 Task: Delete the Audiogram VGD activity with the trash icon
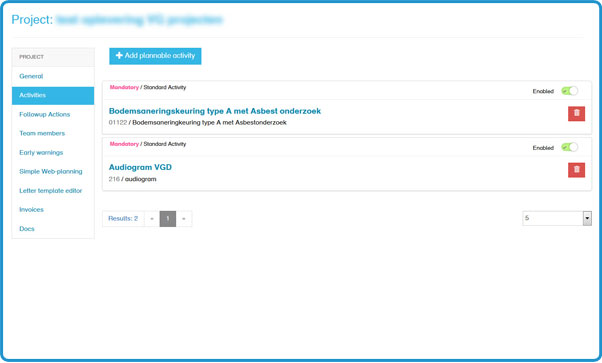point(576,170)
